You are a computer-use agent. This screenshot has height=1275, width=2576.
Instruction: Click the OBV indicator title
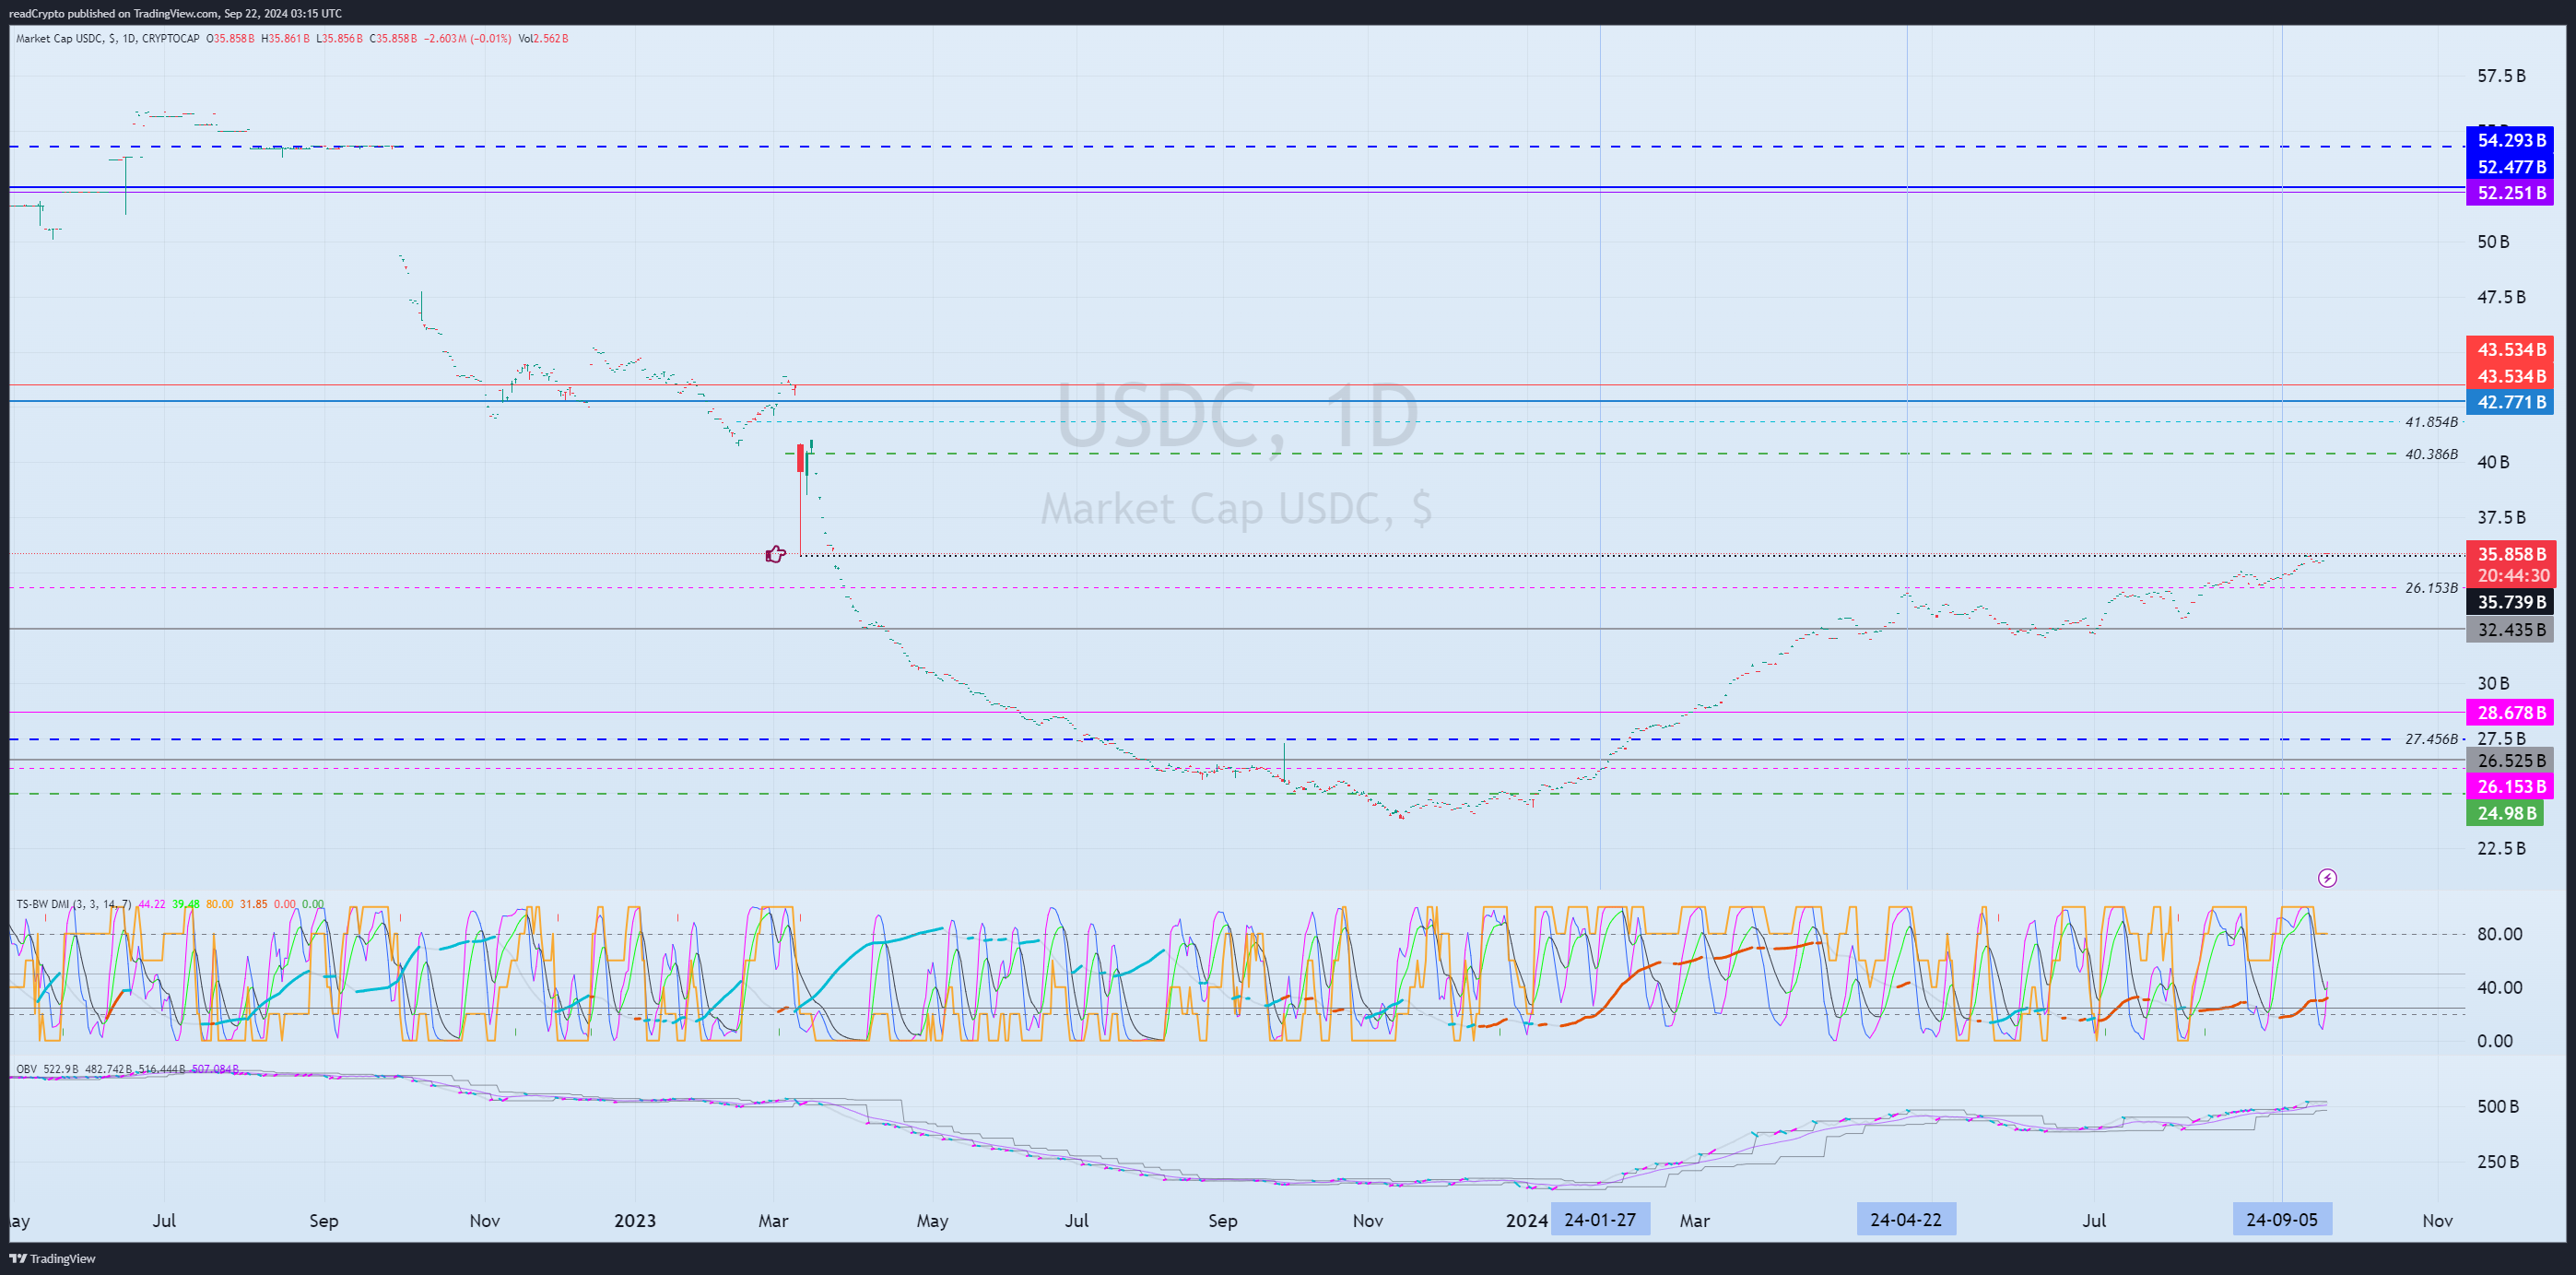pos(26,1069)
